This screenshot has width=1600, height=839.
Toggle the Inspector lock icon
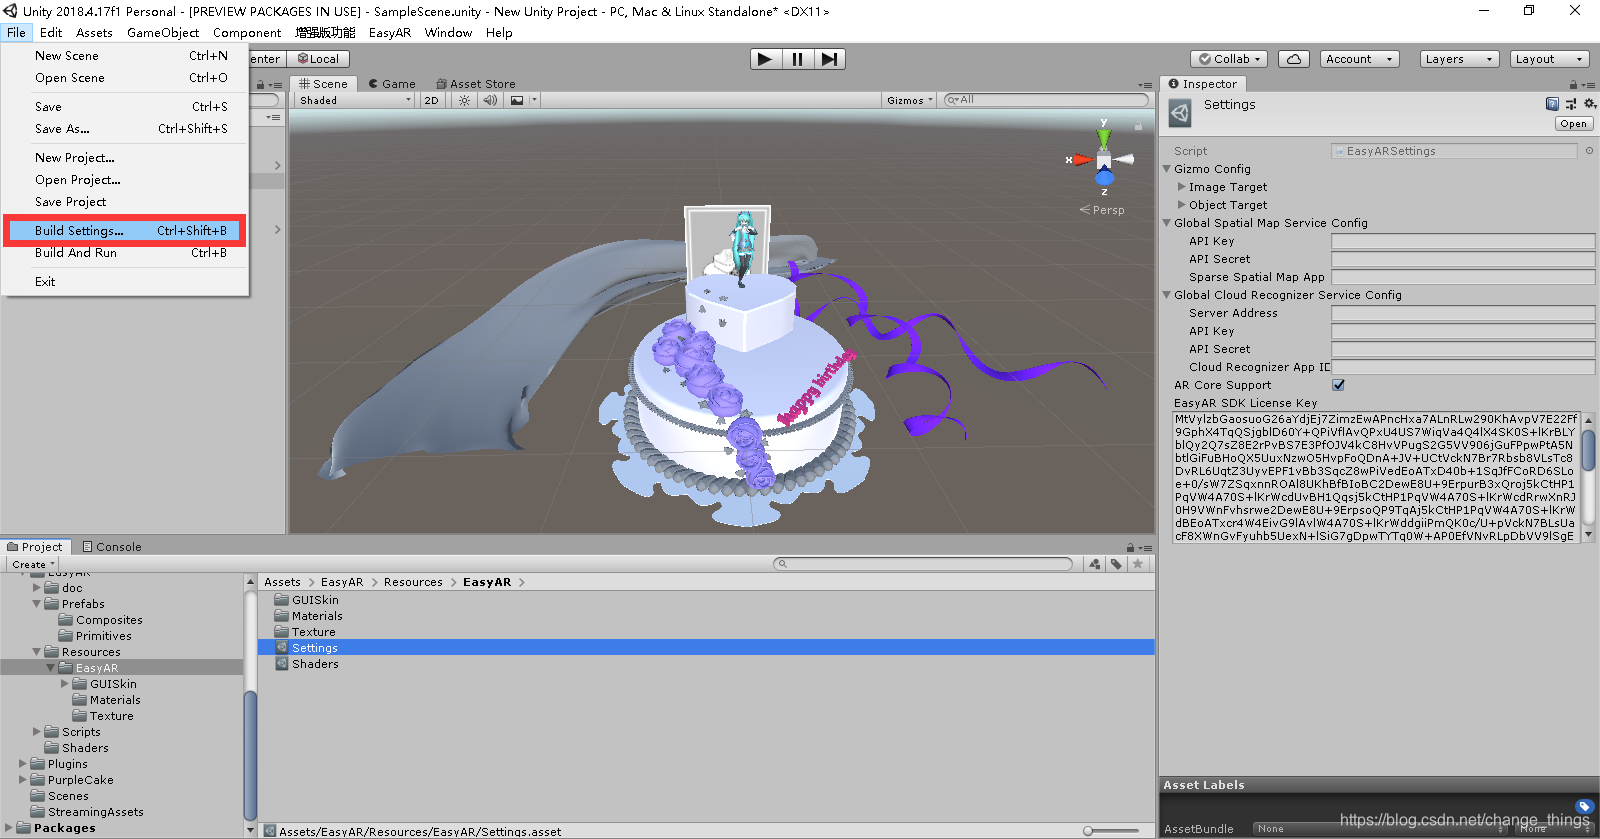1573,85
